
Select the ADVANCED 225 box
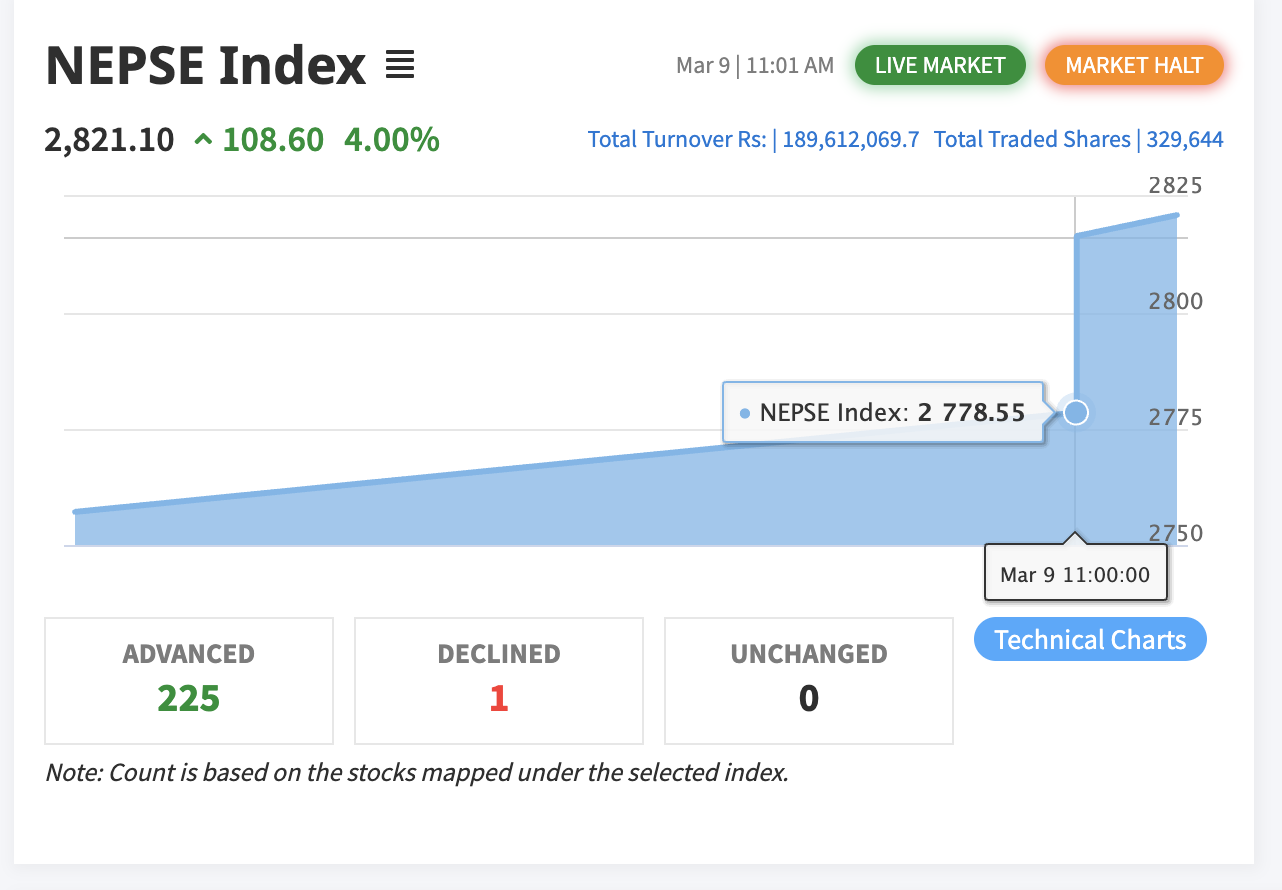click(189, 681)
